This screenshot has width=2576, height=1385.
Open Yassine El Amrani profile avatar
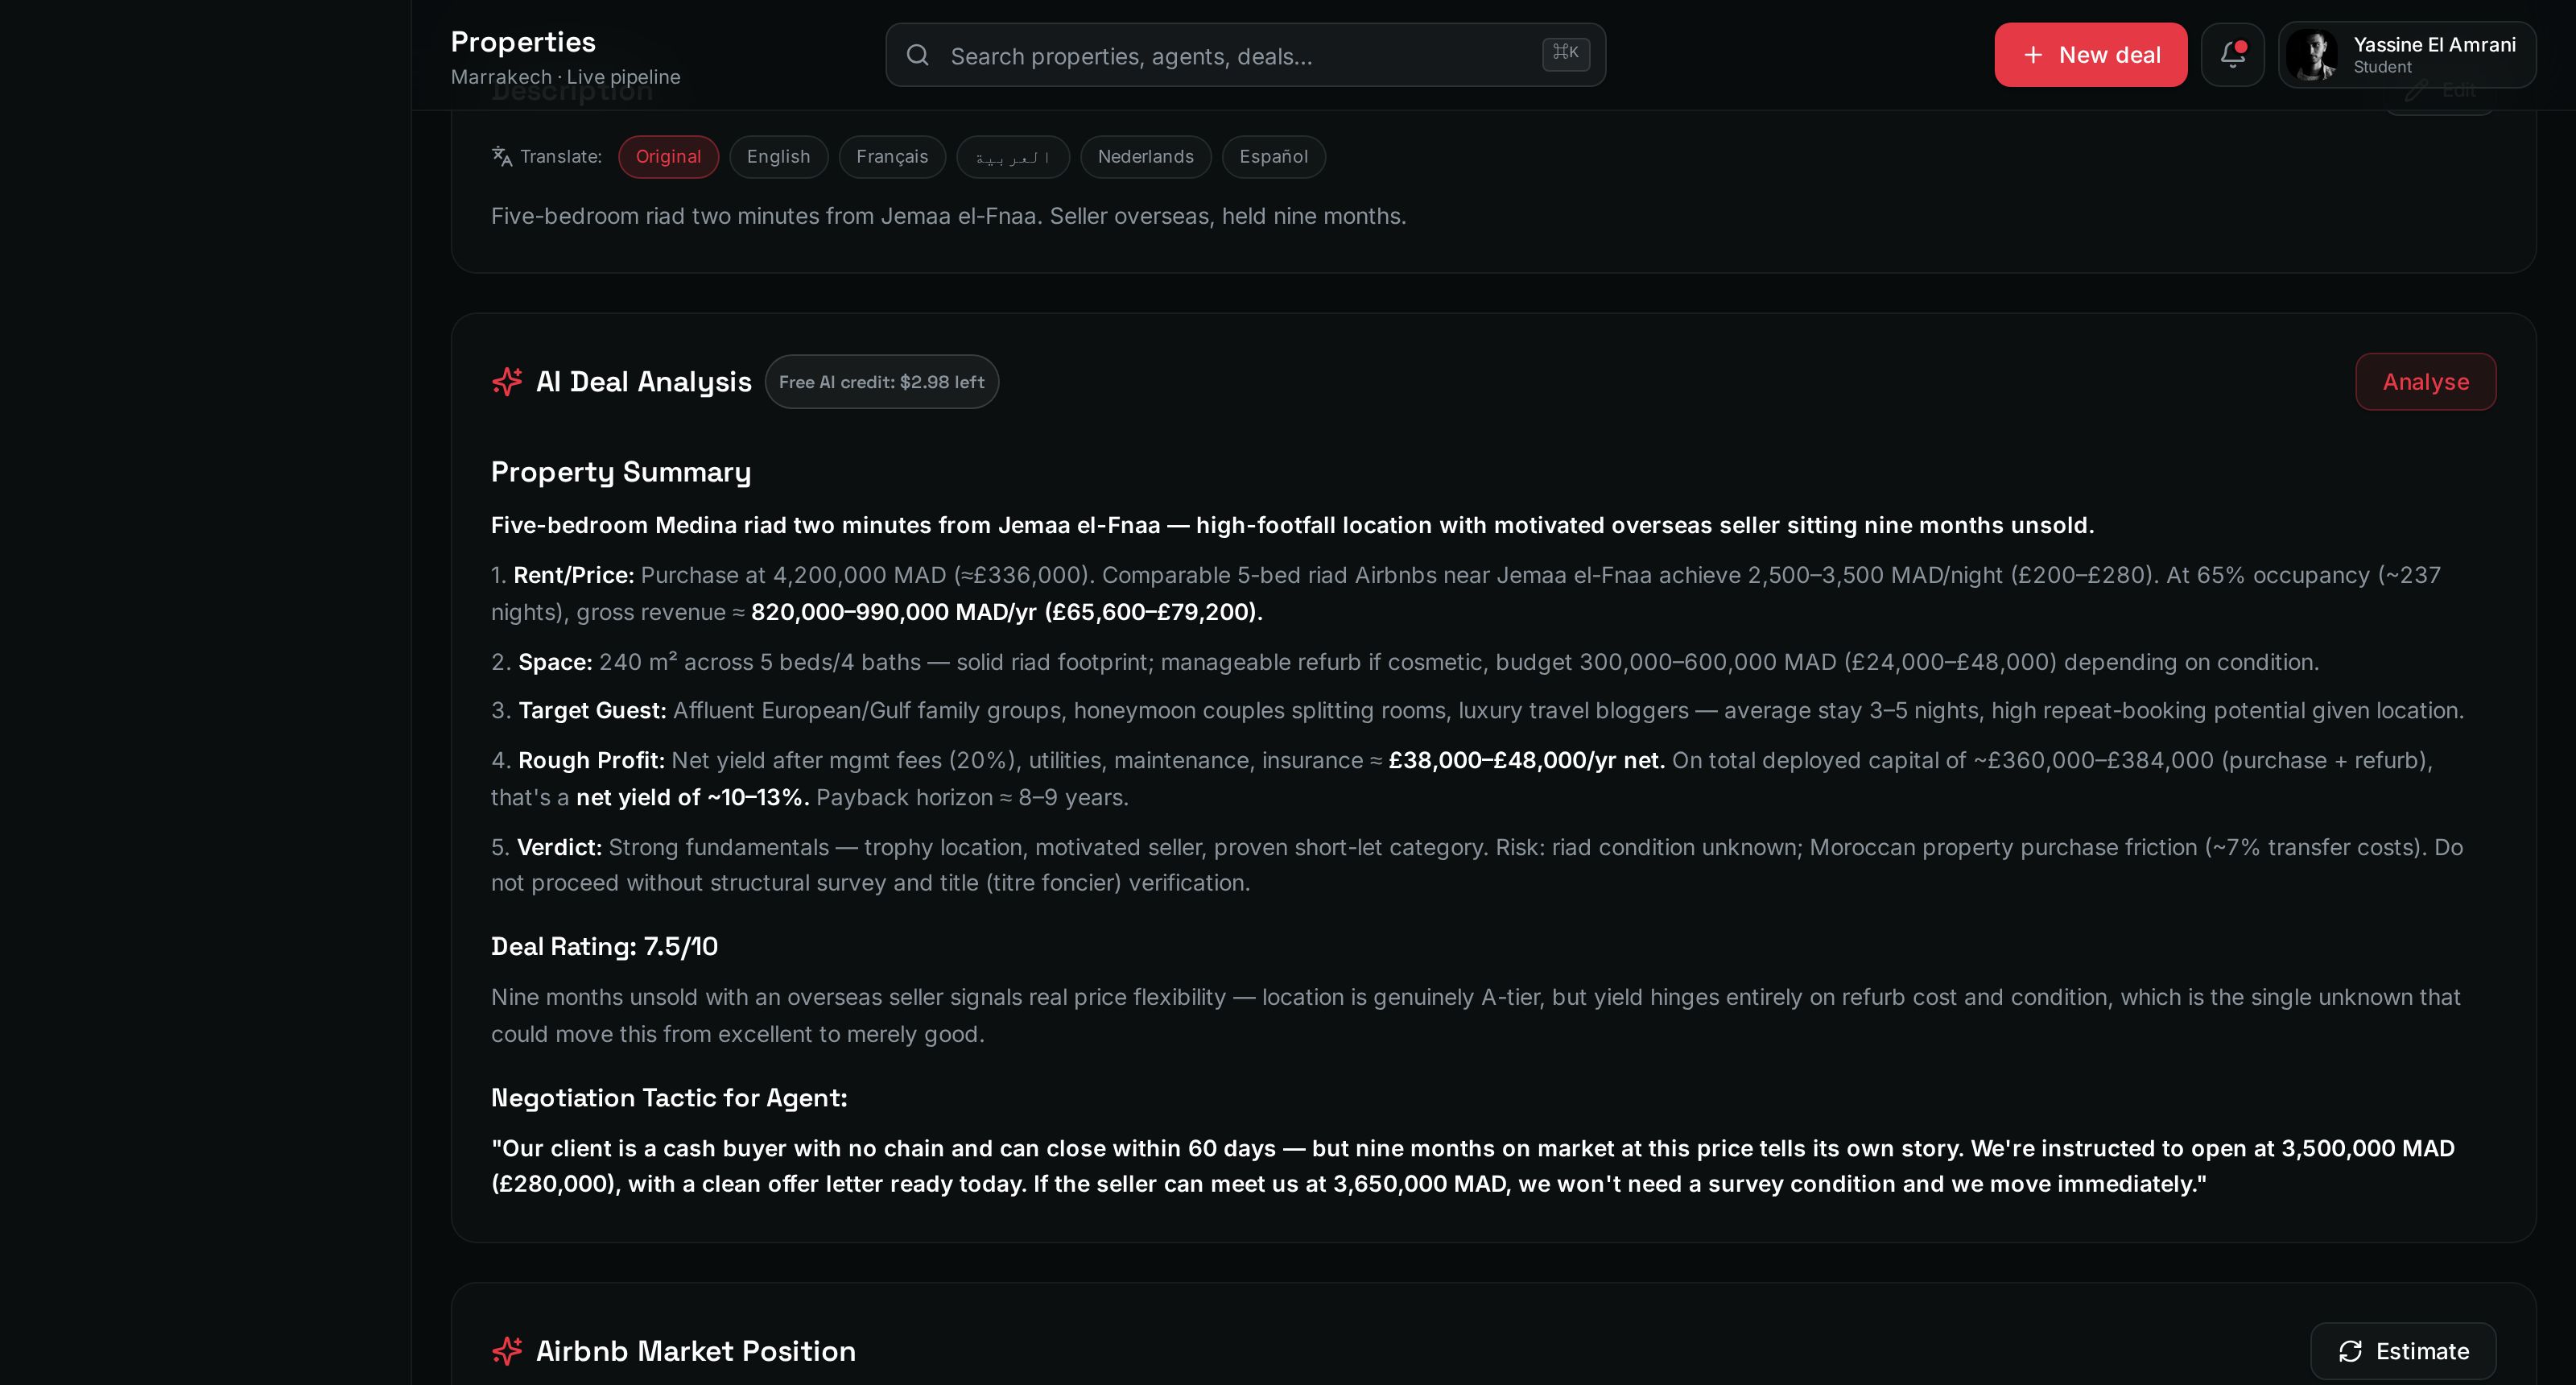(2312, 55)
